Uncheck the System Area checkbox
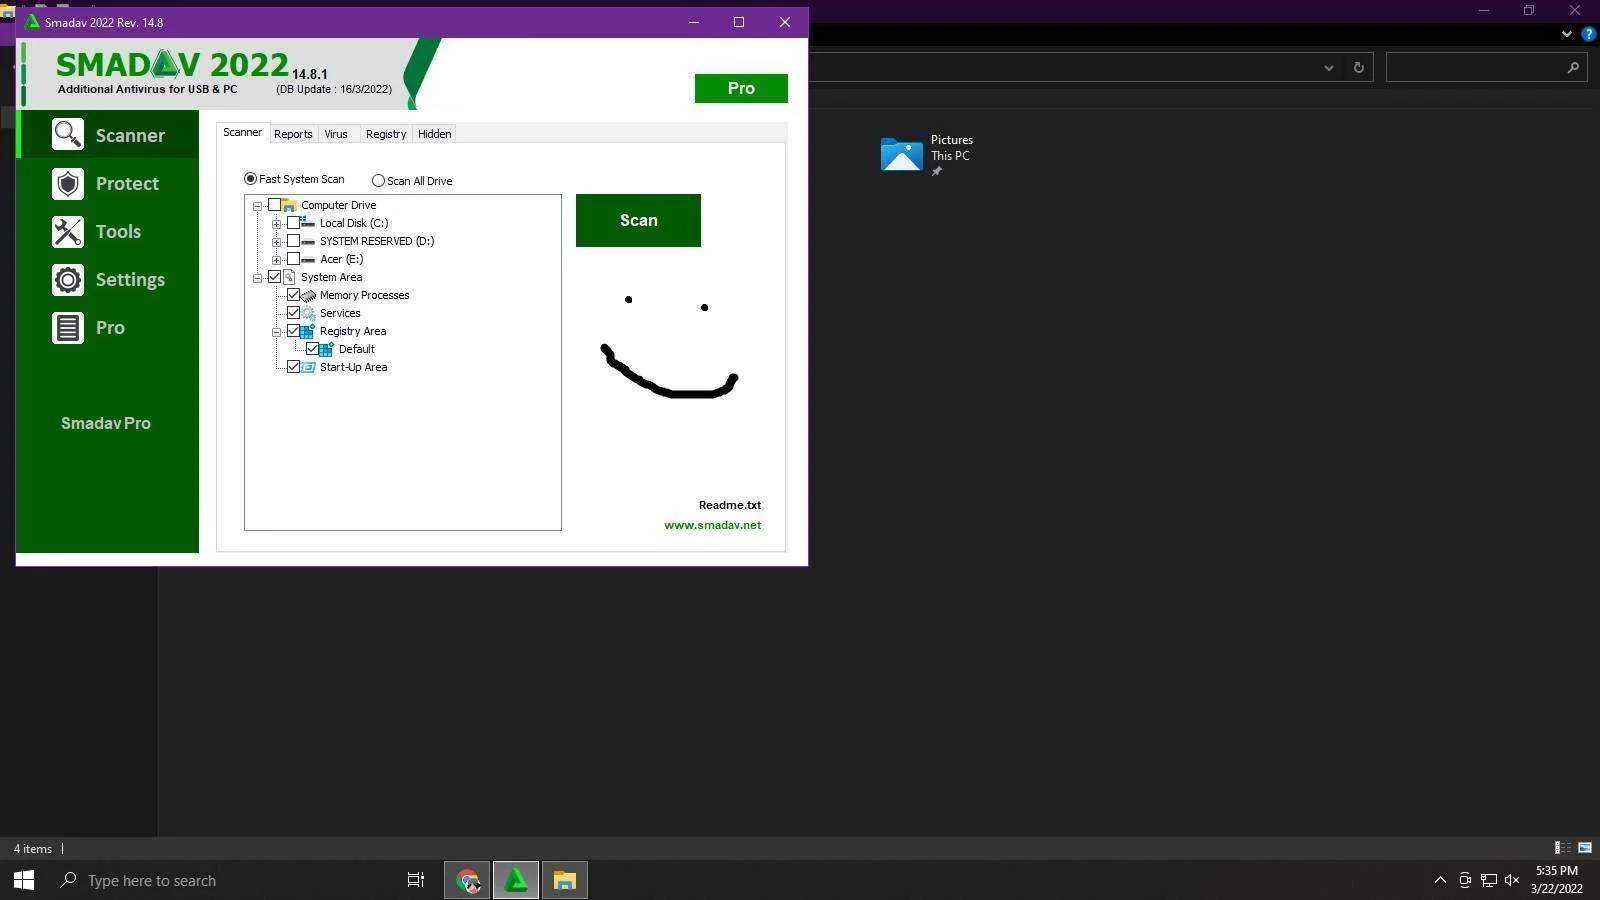 tap(274, 277)
